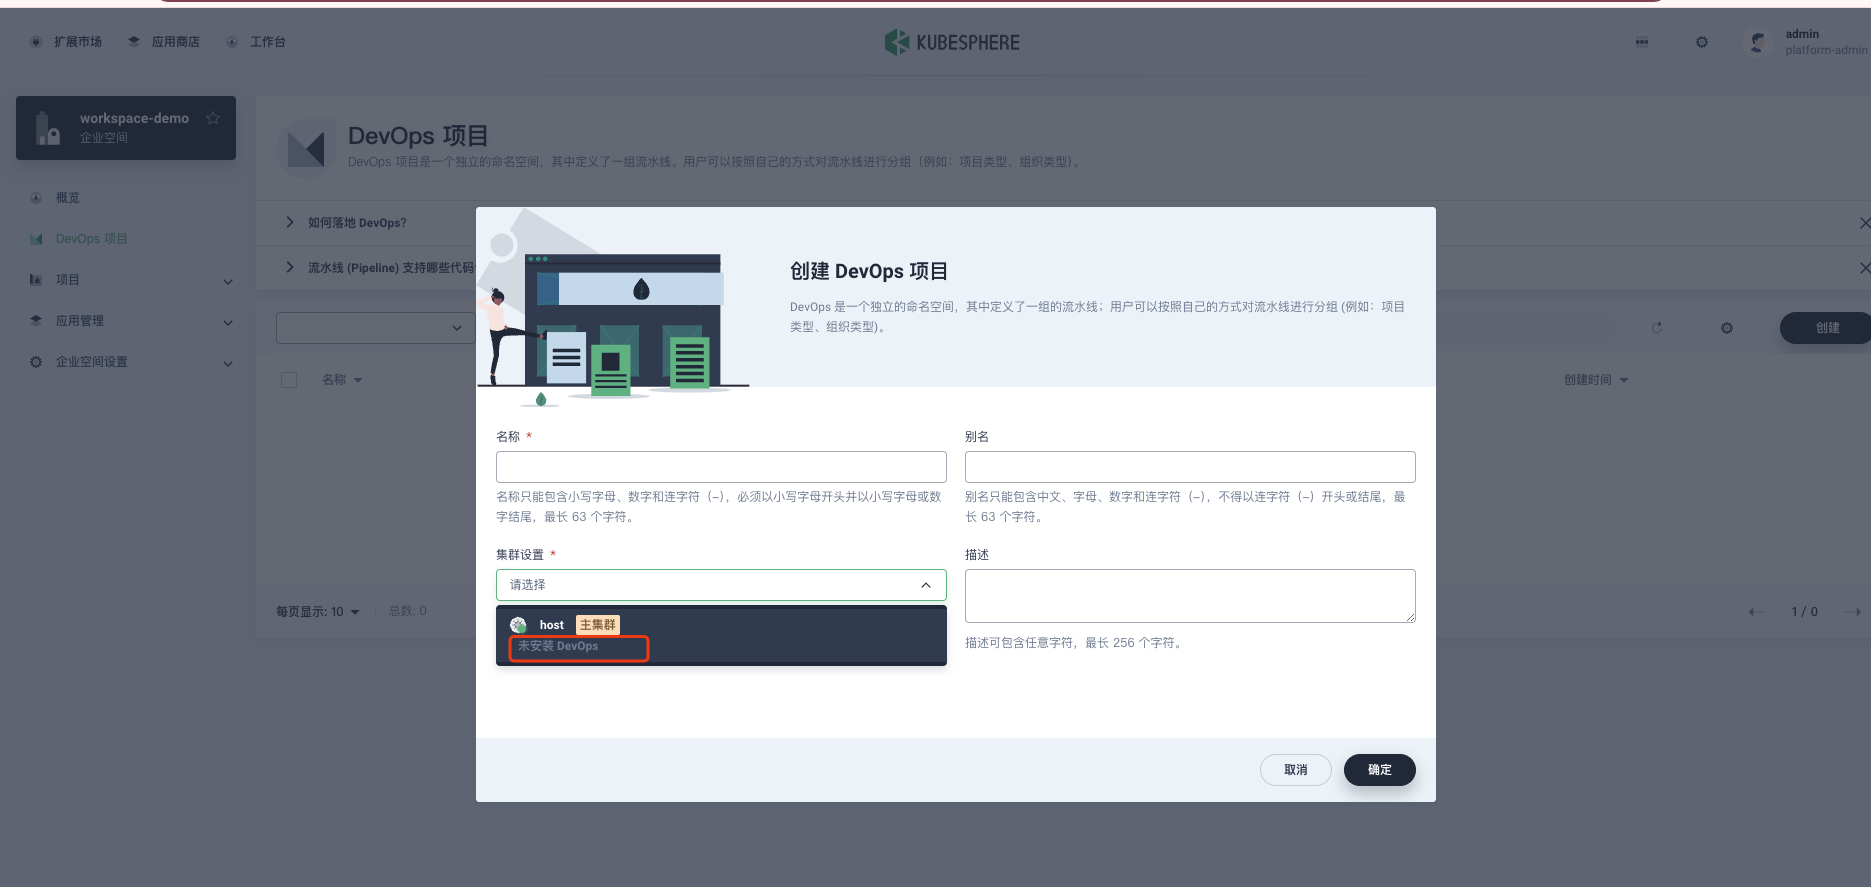
Task: Go to the next page arrow
Action: point(1853,611)
